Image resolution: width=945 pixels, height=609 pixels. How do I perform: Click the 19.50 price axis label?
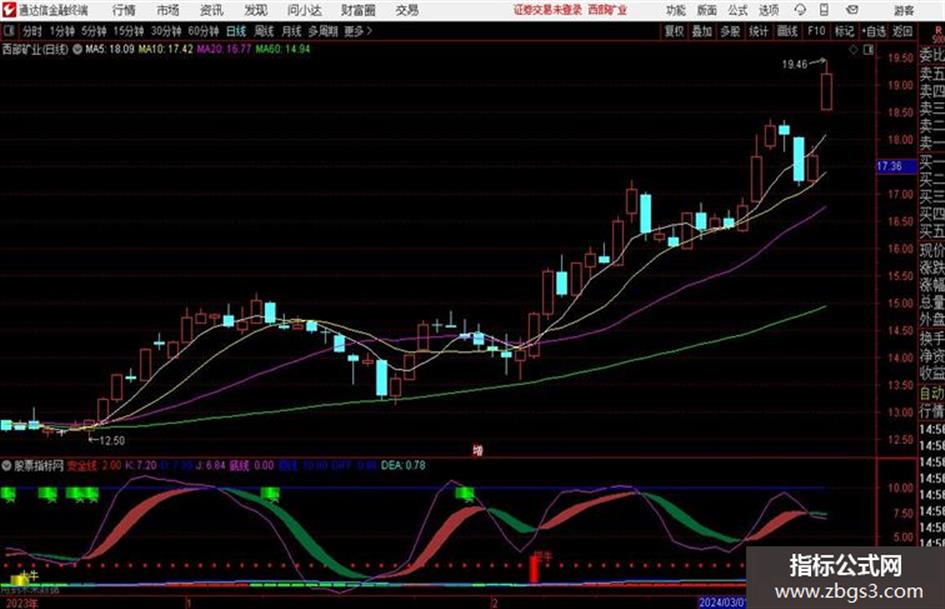[x=900, y=58]
